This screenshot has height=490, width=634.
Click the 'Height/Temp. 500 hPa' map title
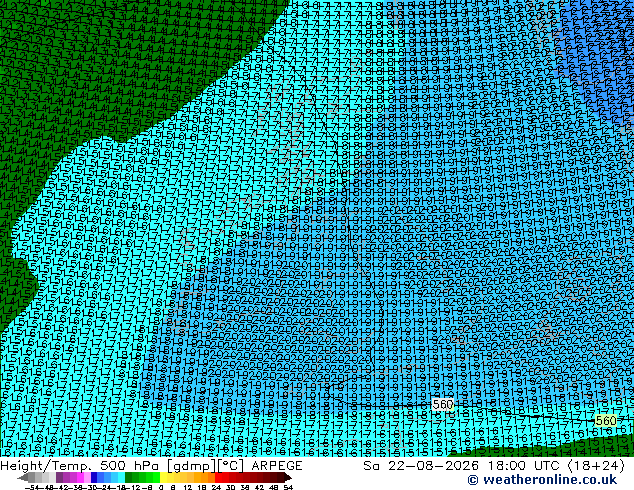[x=81, y=466]
